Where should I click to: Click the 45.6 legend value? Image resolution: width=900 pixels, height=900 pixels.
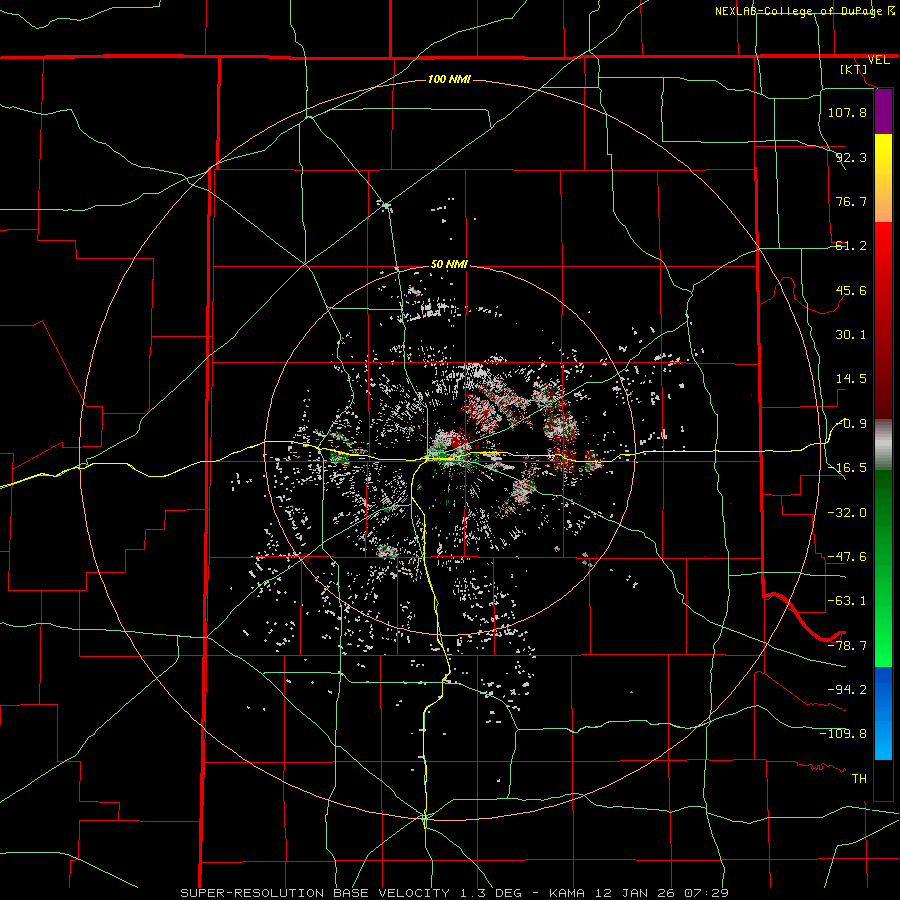coord(851,290)
